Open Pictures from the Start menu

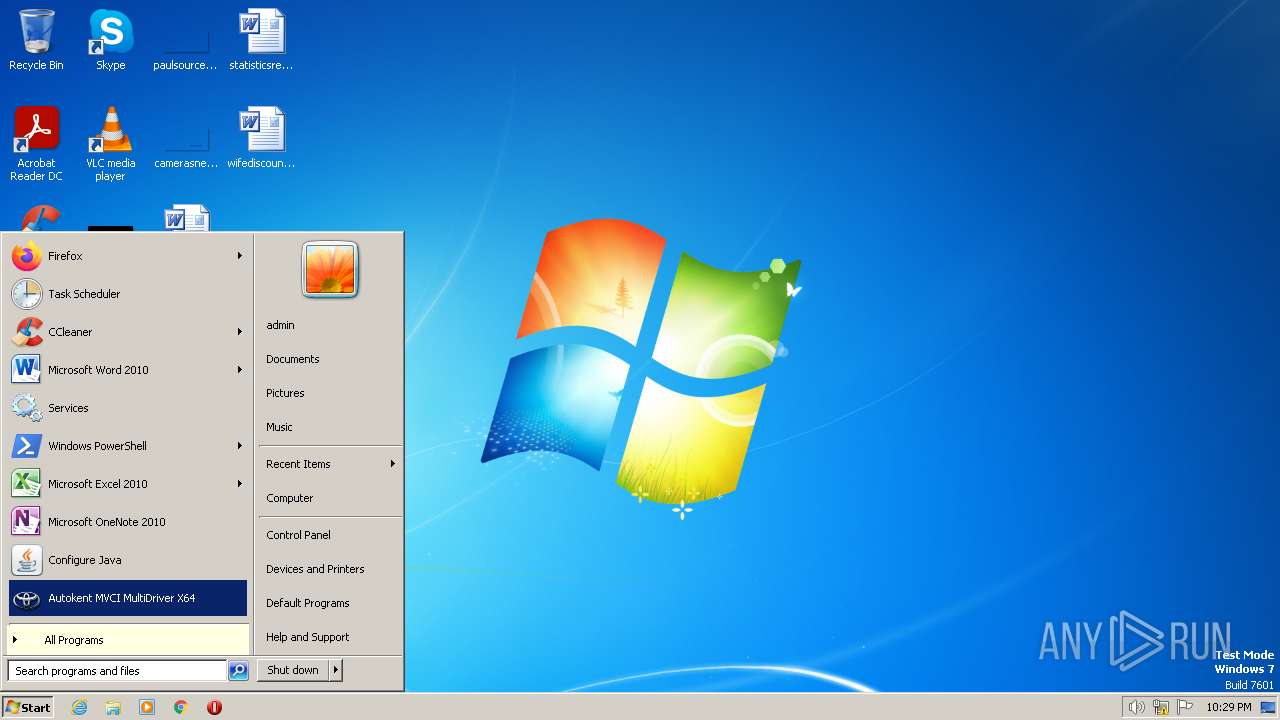coord(330,393)
